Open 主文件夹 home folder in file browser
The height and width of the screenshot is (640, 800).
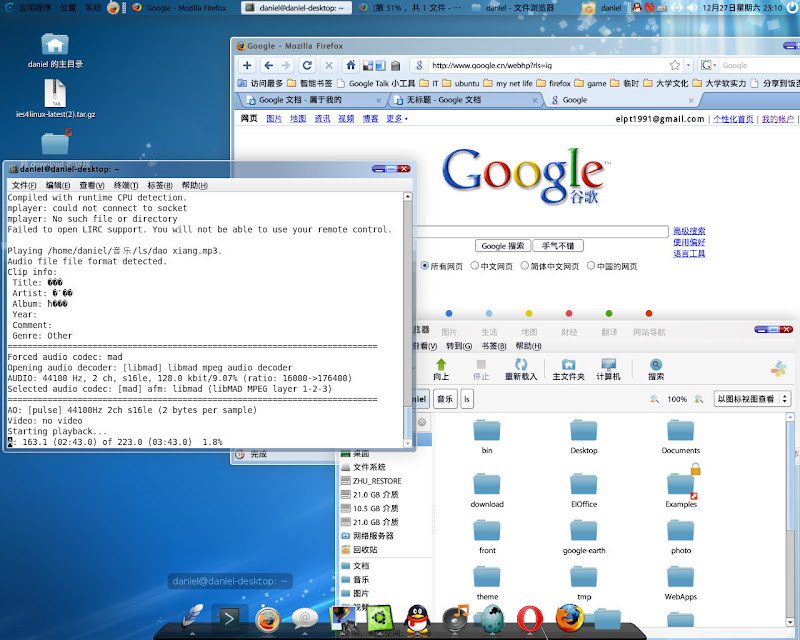568,369
